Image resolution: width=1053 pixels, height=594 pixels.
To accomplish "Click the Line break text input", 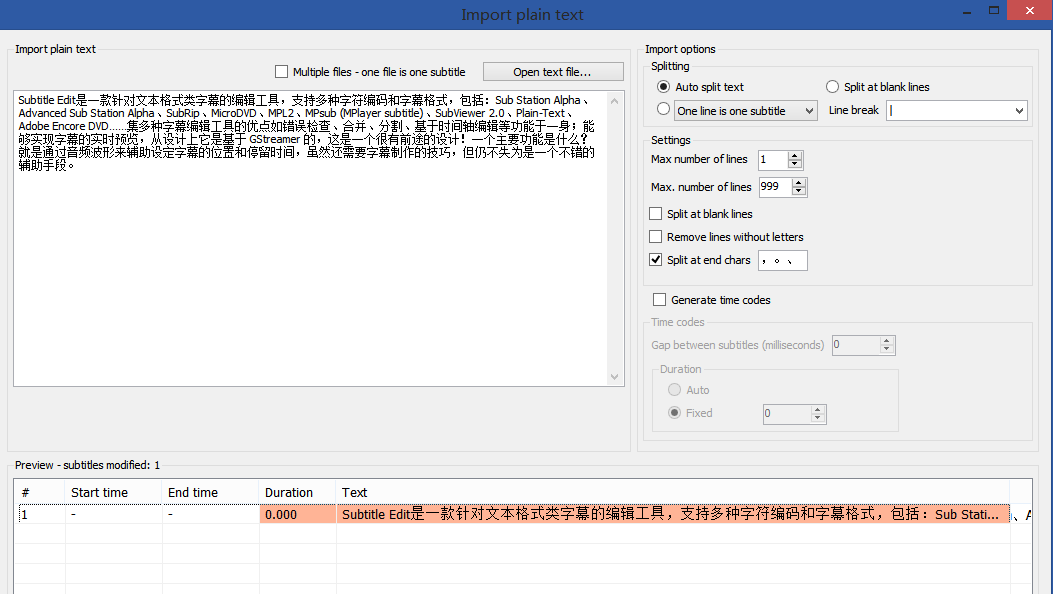I will (x=949, y=111).
